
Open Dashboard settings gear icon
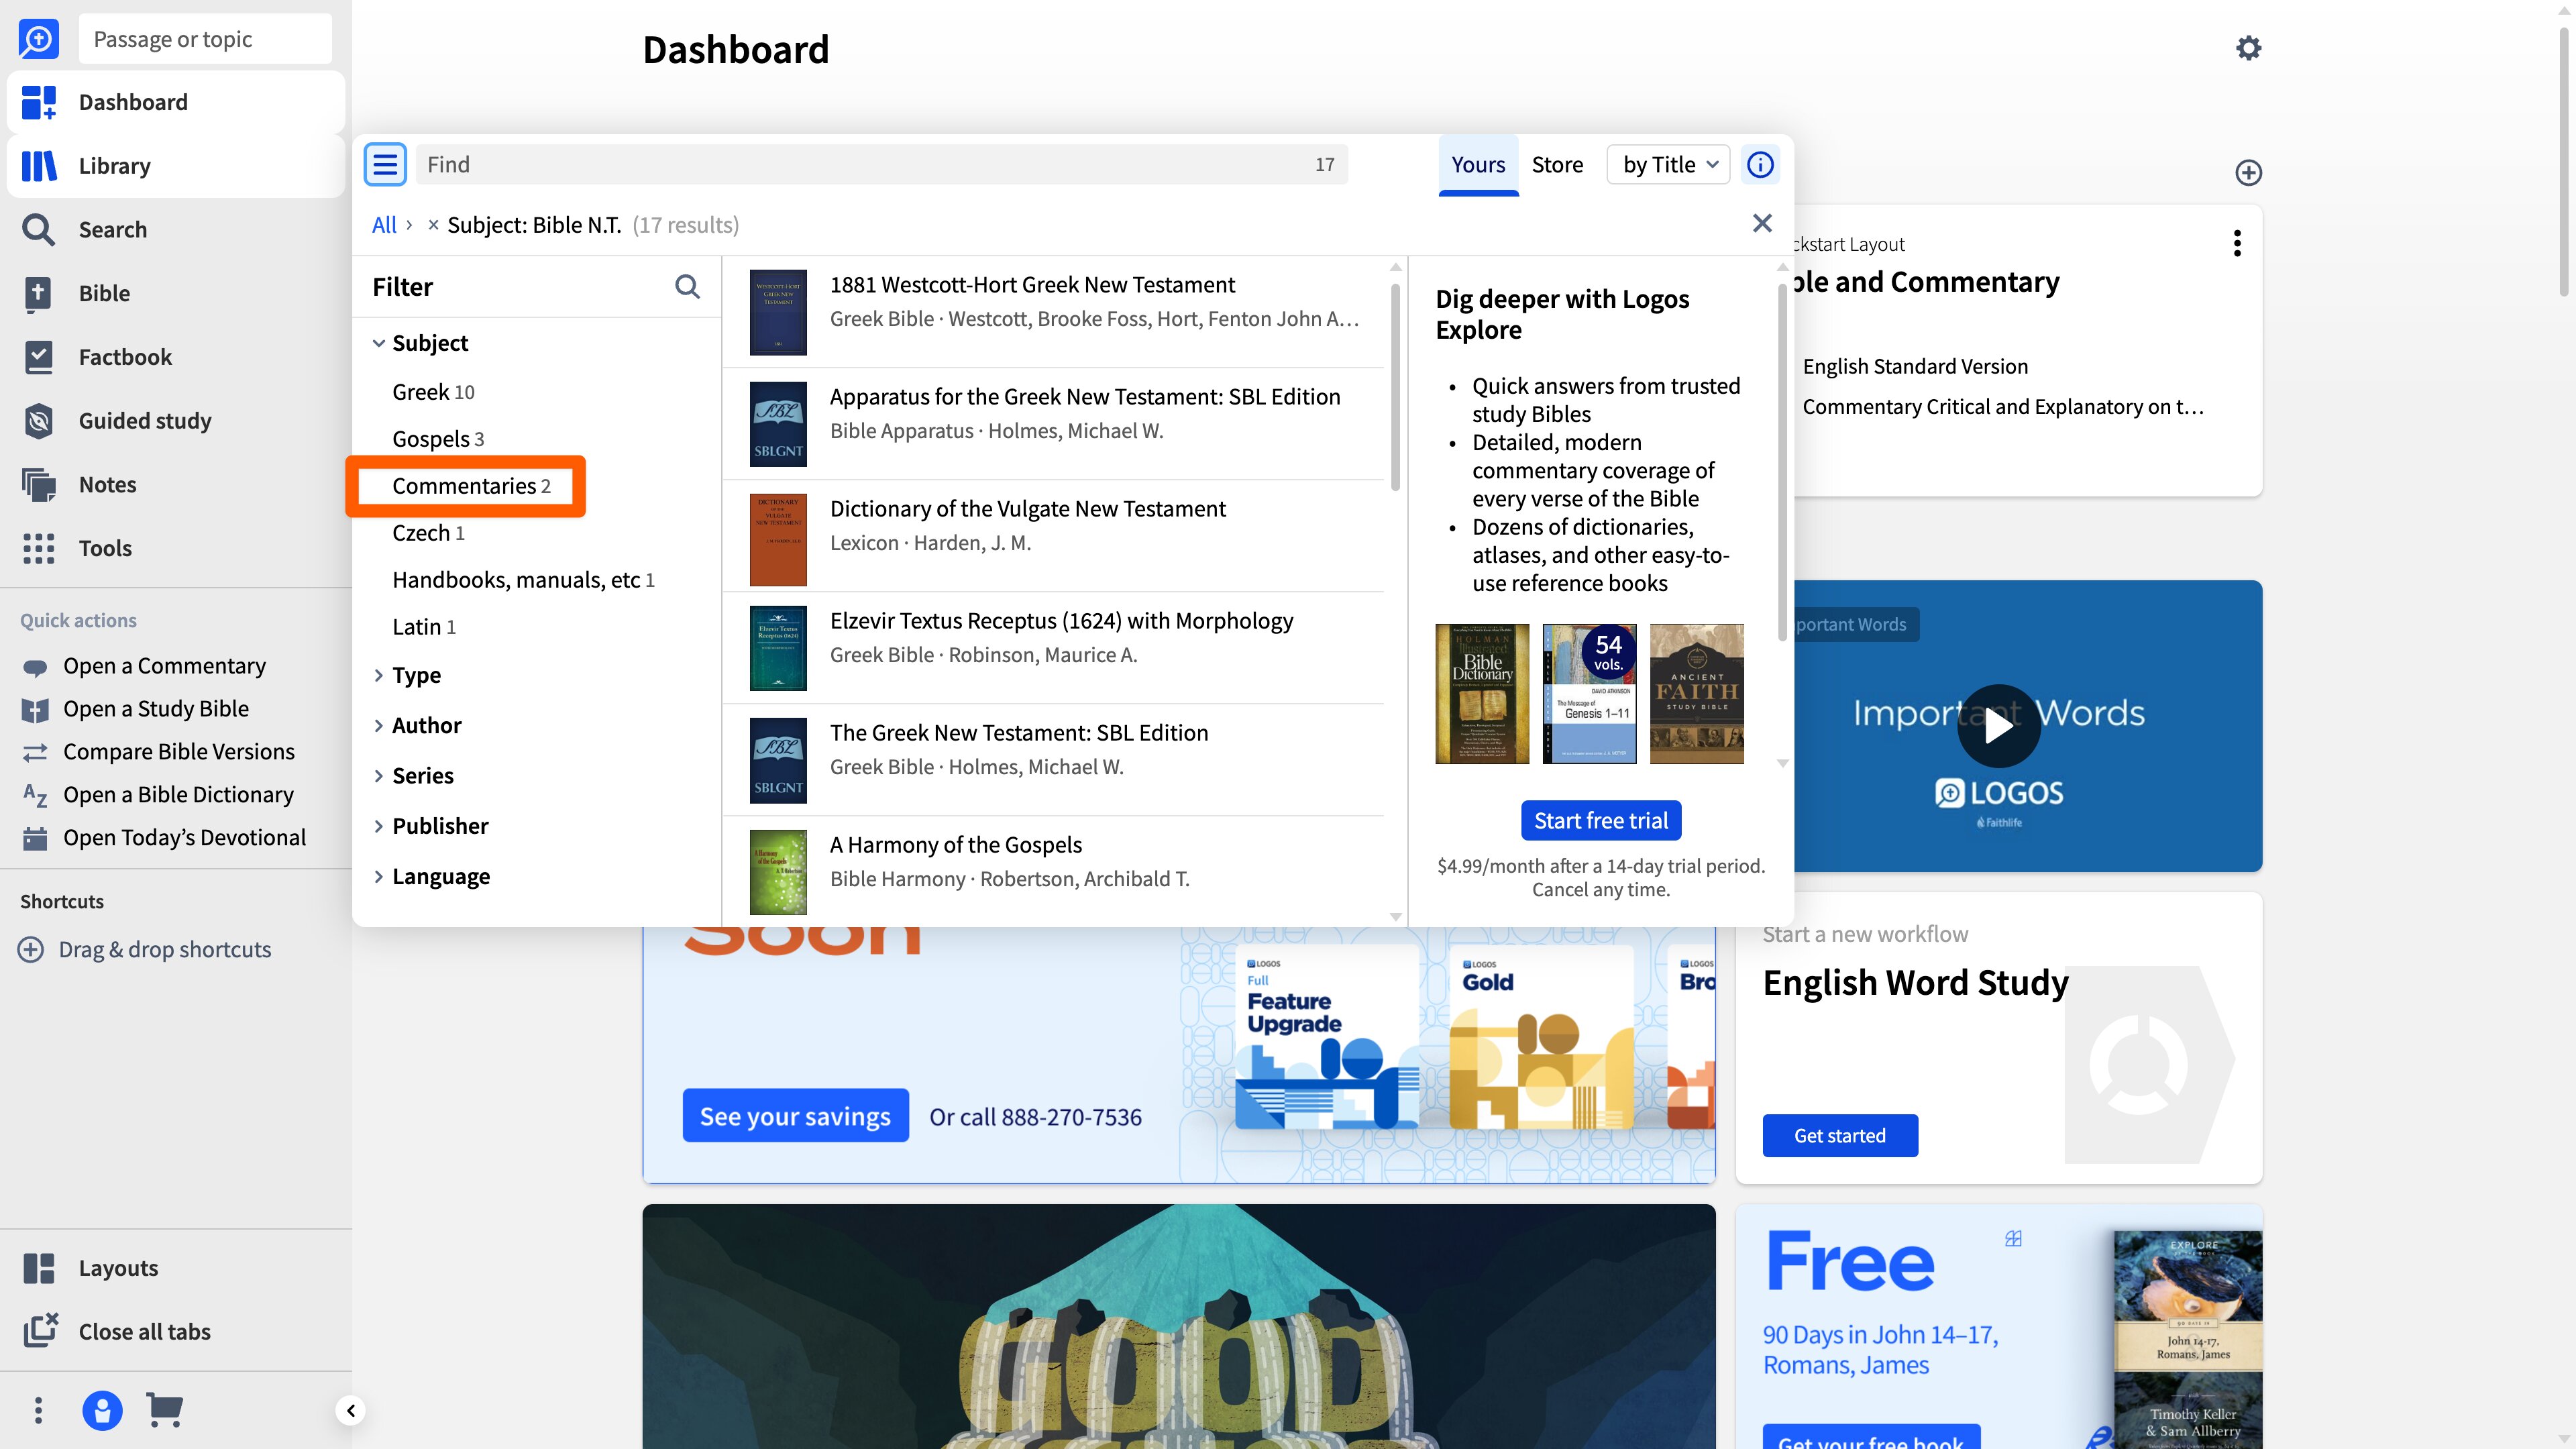(x=2249, y=48)
